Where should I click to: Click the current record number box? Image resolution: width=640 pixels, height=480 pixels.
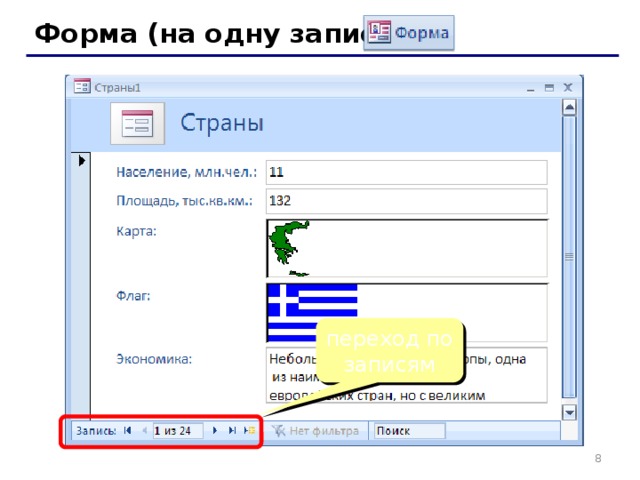[178, 431]
